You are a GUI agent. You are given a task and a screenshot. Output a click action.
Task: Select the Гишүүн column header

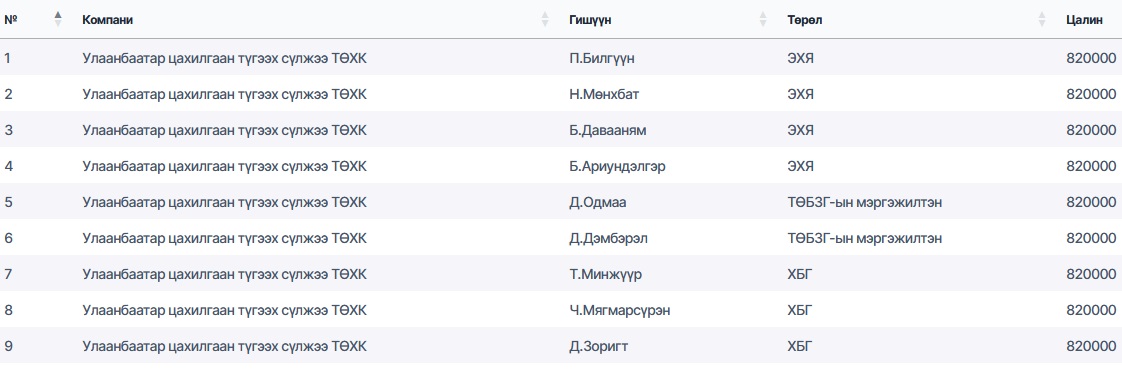click(x=590, y=20)
